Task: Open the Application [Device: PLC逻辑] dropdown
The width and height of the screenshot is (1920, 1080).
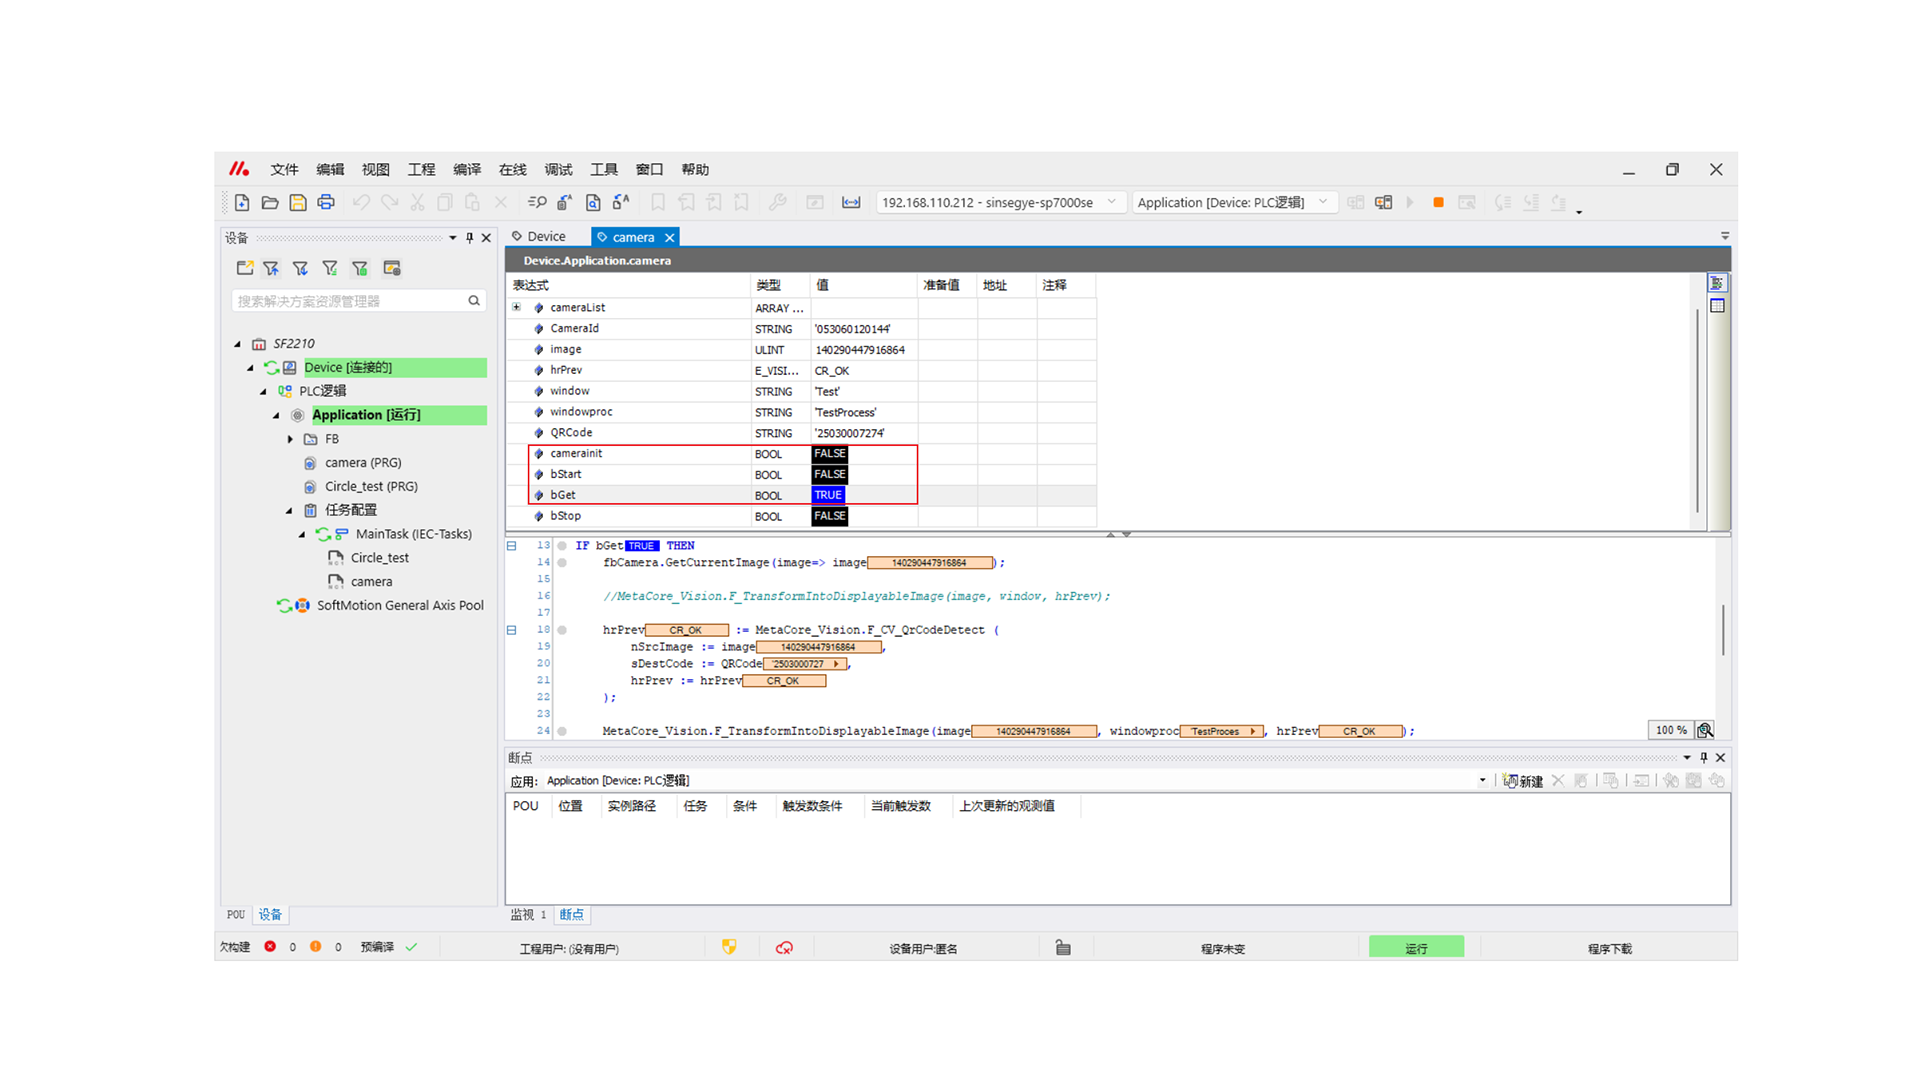Action: [1323, 202]
